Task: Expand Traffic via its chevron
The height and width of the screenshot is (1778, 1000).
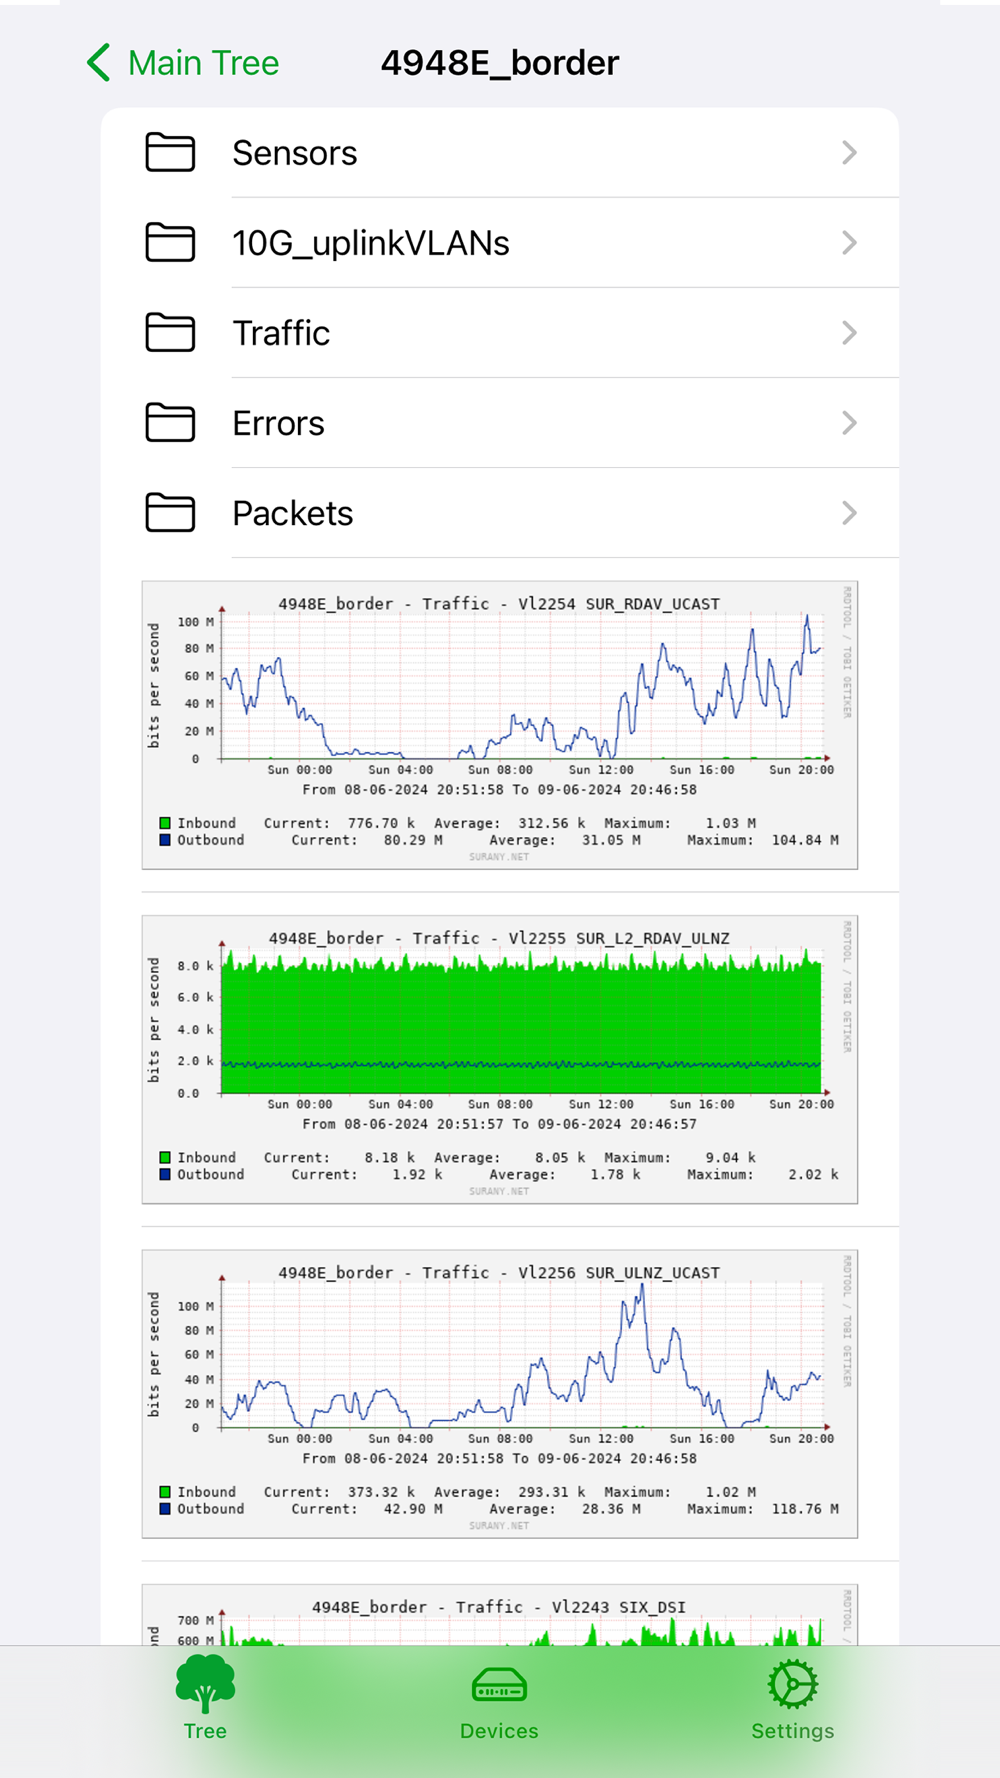Action: click(x=849, y=333)
